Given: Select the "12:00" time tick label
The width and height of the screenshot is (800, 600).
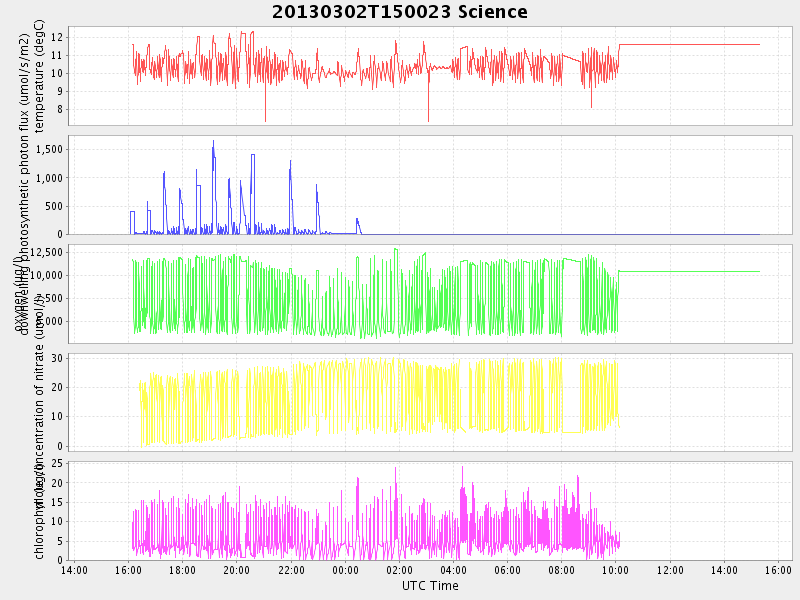Looking at the screenshot, I should pyautogui.click(x=670, y=570).
